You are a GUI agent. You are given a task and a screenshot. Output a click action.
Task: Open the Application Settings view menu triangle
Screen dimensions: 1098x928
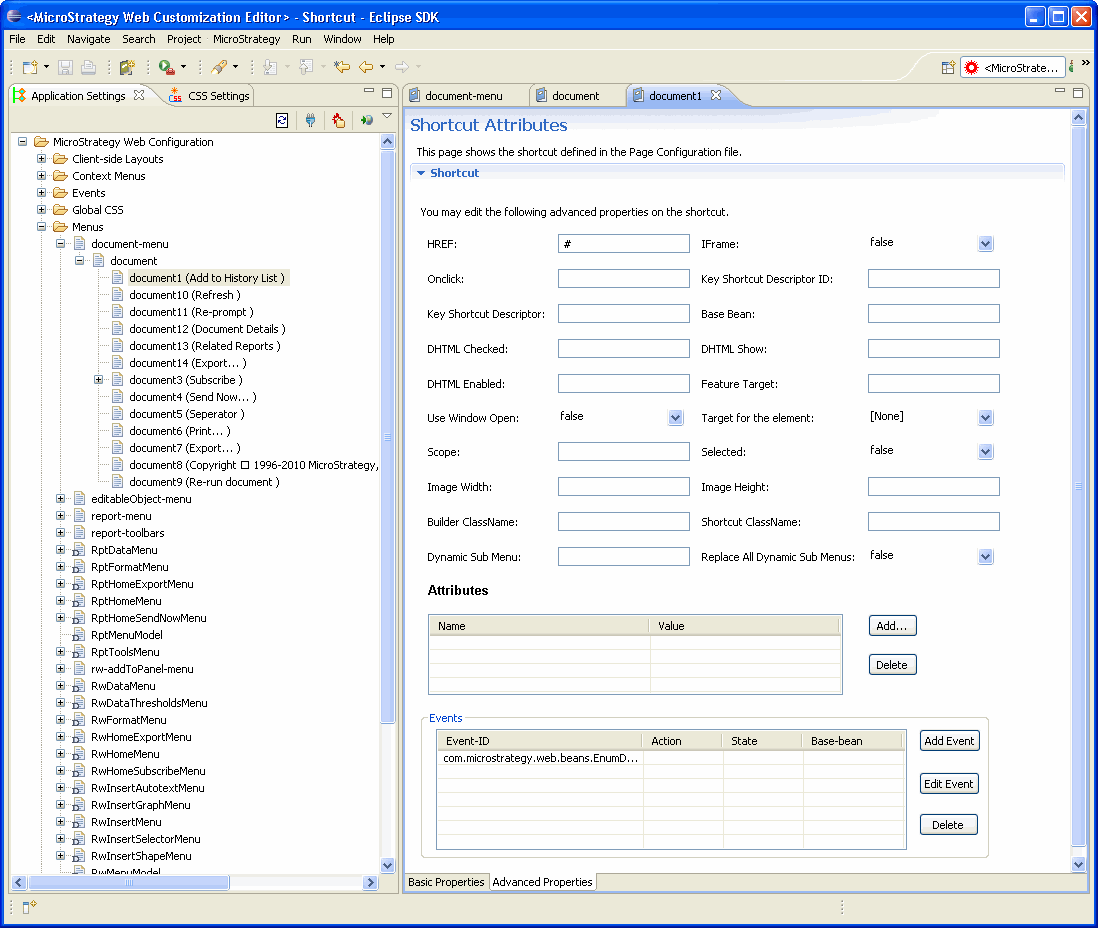(387, 116)
